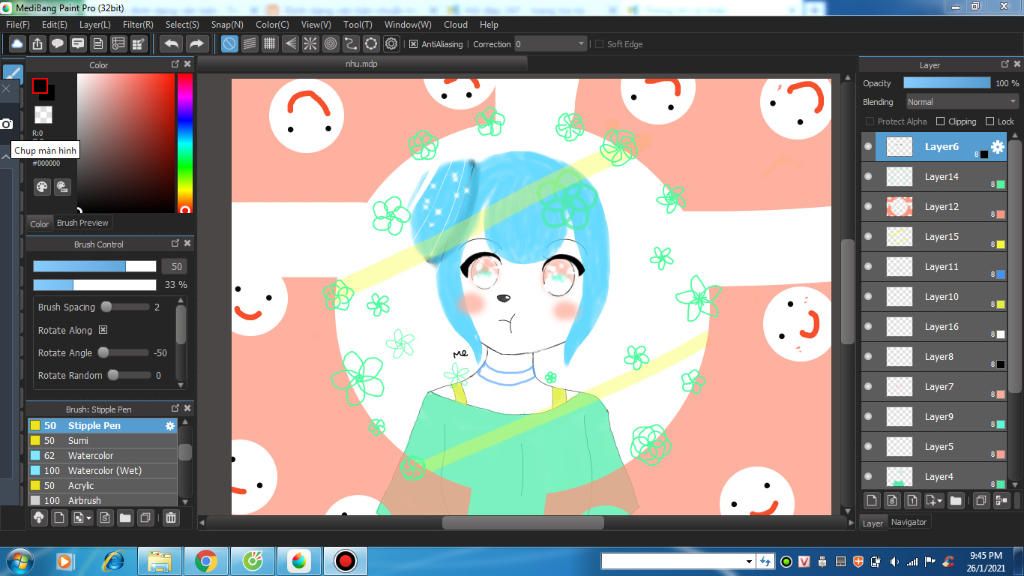Select Layer8 row
This screenshot has height=576, width=1024.
pos(935,357)
